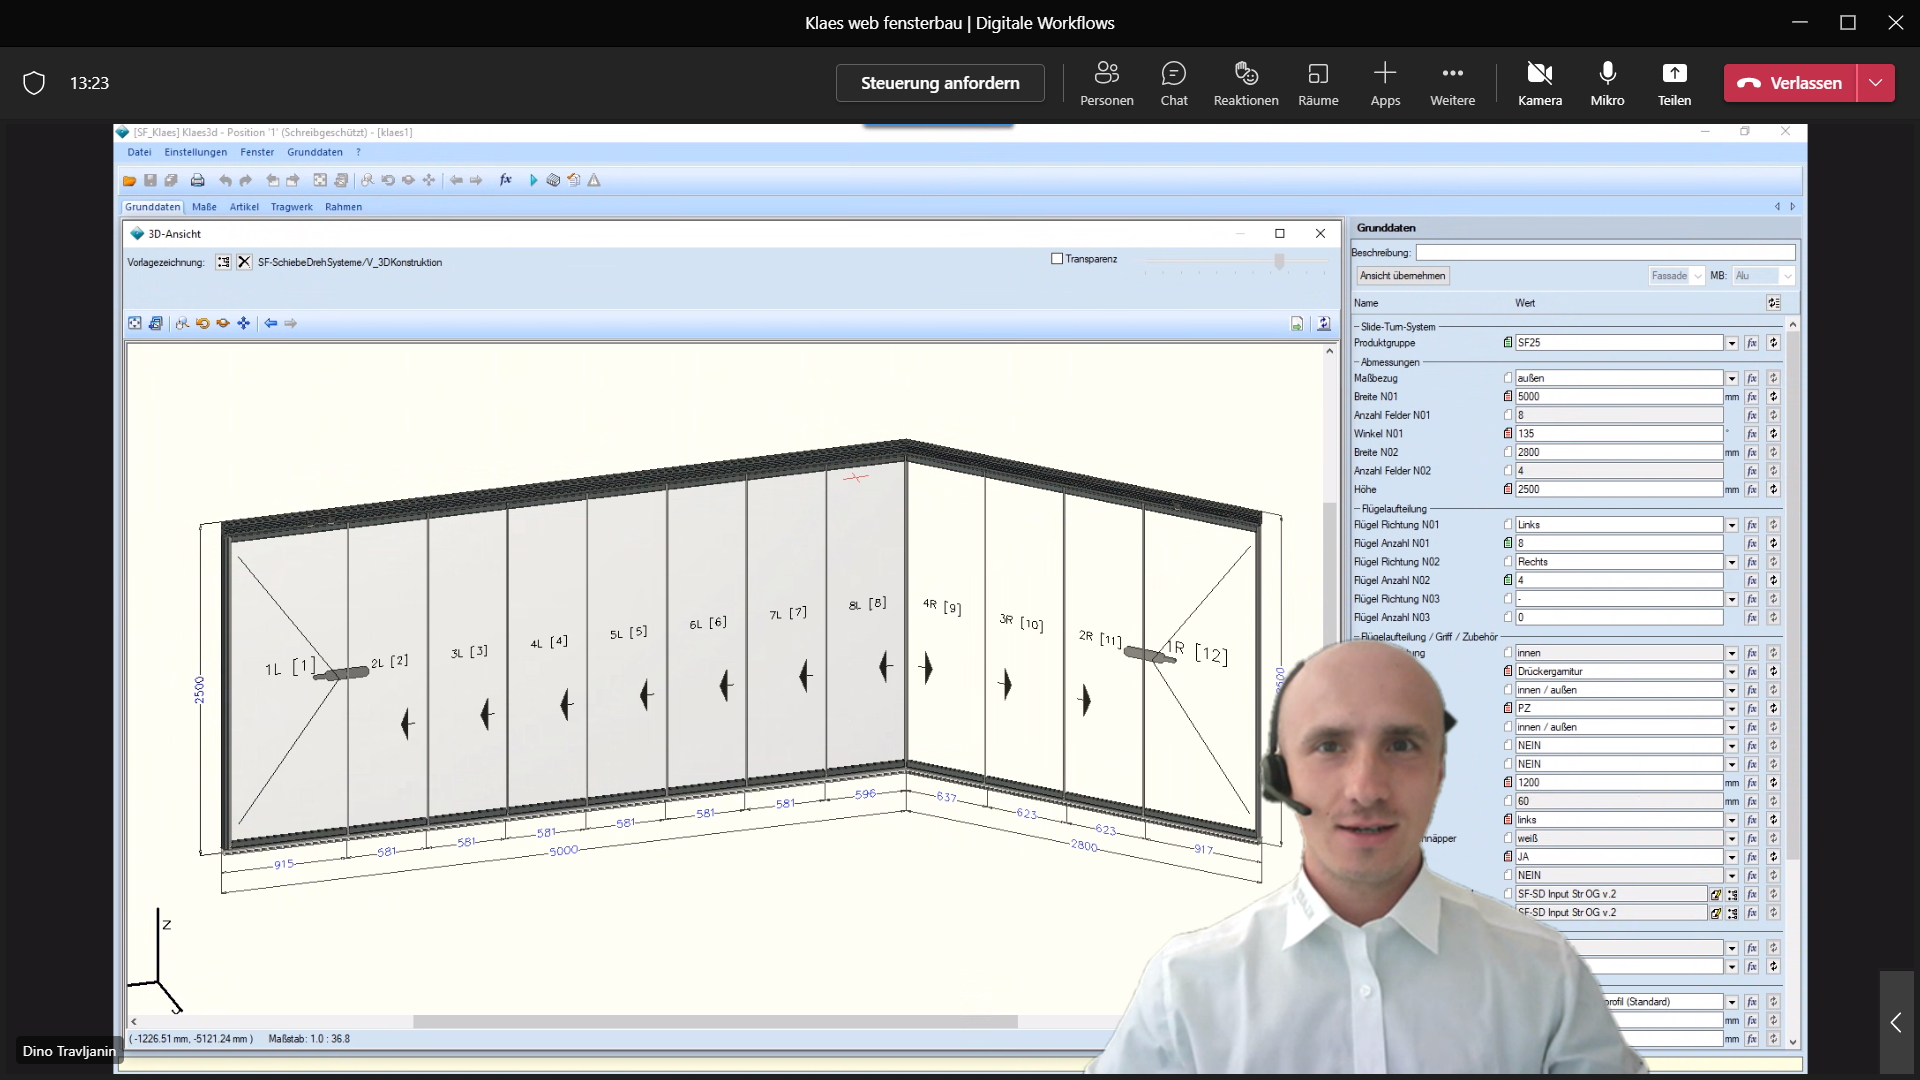Viewport: 1920px width, 1080px height.
Task: Click the 3D view horizontal scrollbar
Action: pos(715,1022)
